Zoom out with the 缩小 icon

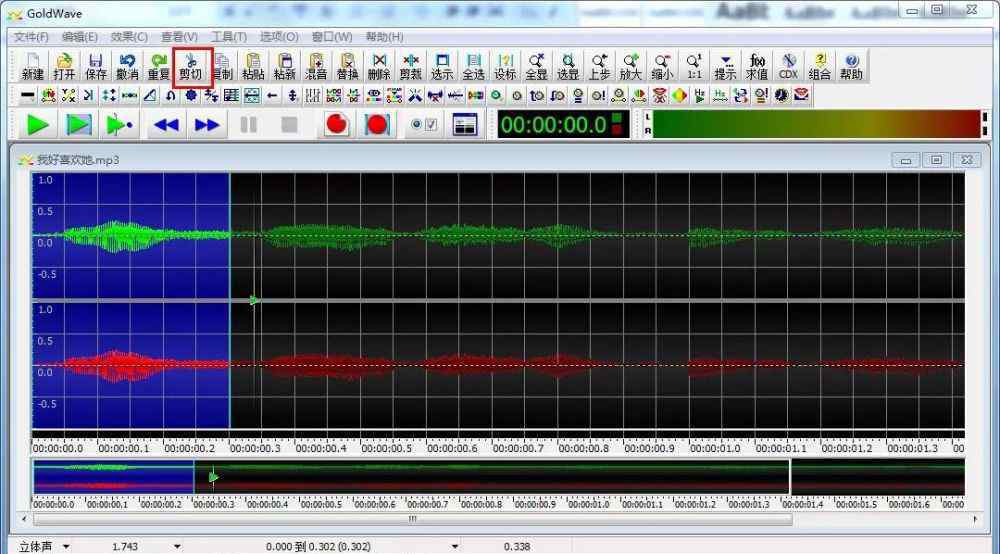(662, 66)
